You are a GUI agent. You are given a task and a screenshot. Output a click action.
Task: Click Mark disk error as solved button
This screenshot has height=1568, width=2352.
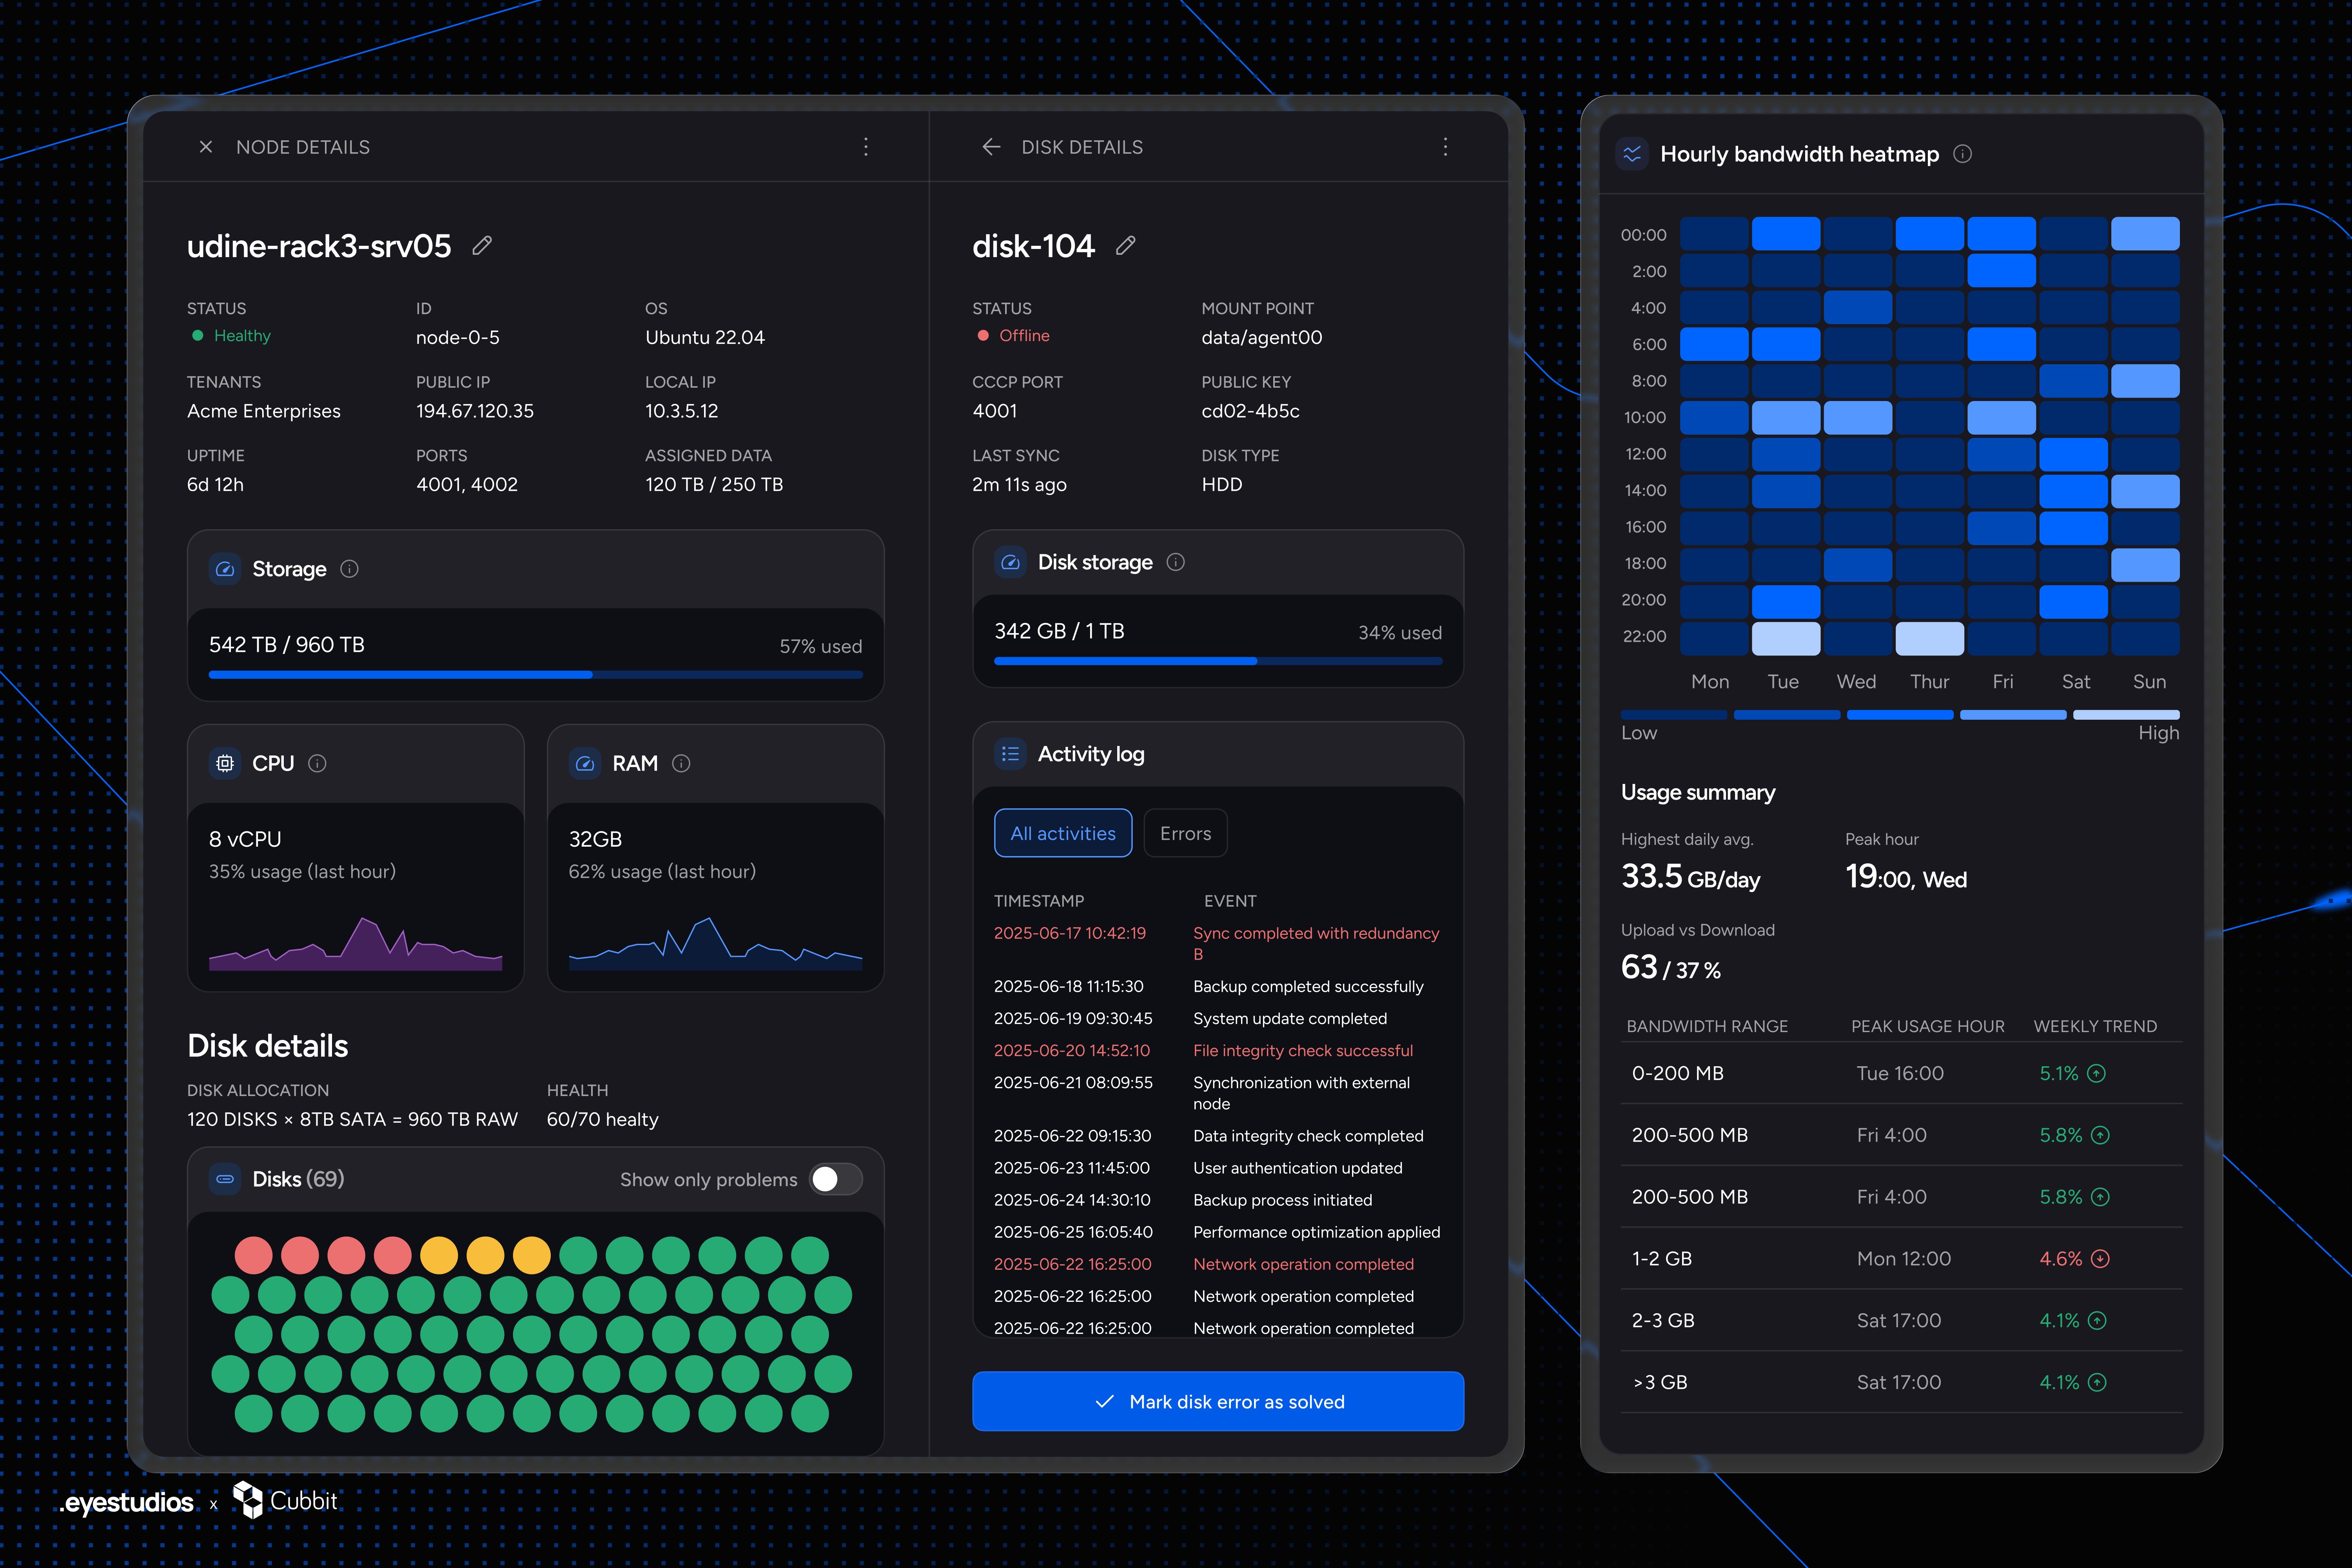1218,1401
